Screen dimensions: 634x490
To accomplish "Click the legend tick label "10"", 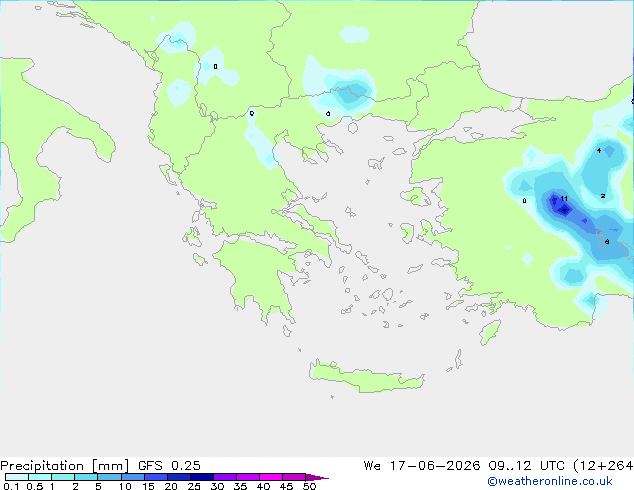I will (x=125, y=486).
